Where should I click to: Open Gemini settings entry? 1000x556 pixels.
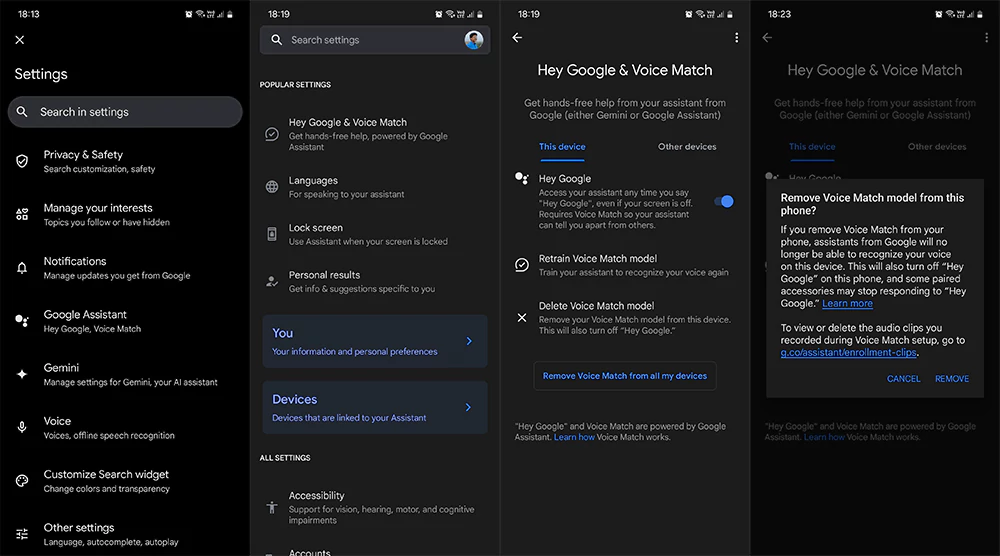(x=125, y=374)
